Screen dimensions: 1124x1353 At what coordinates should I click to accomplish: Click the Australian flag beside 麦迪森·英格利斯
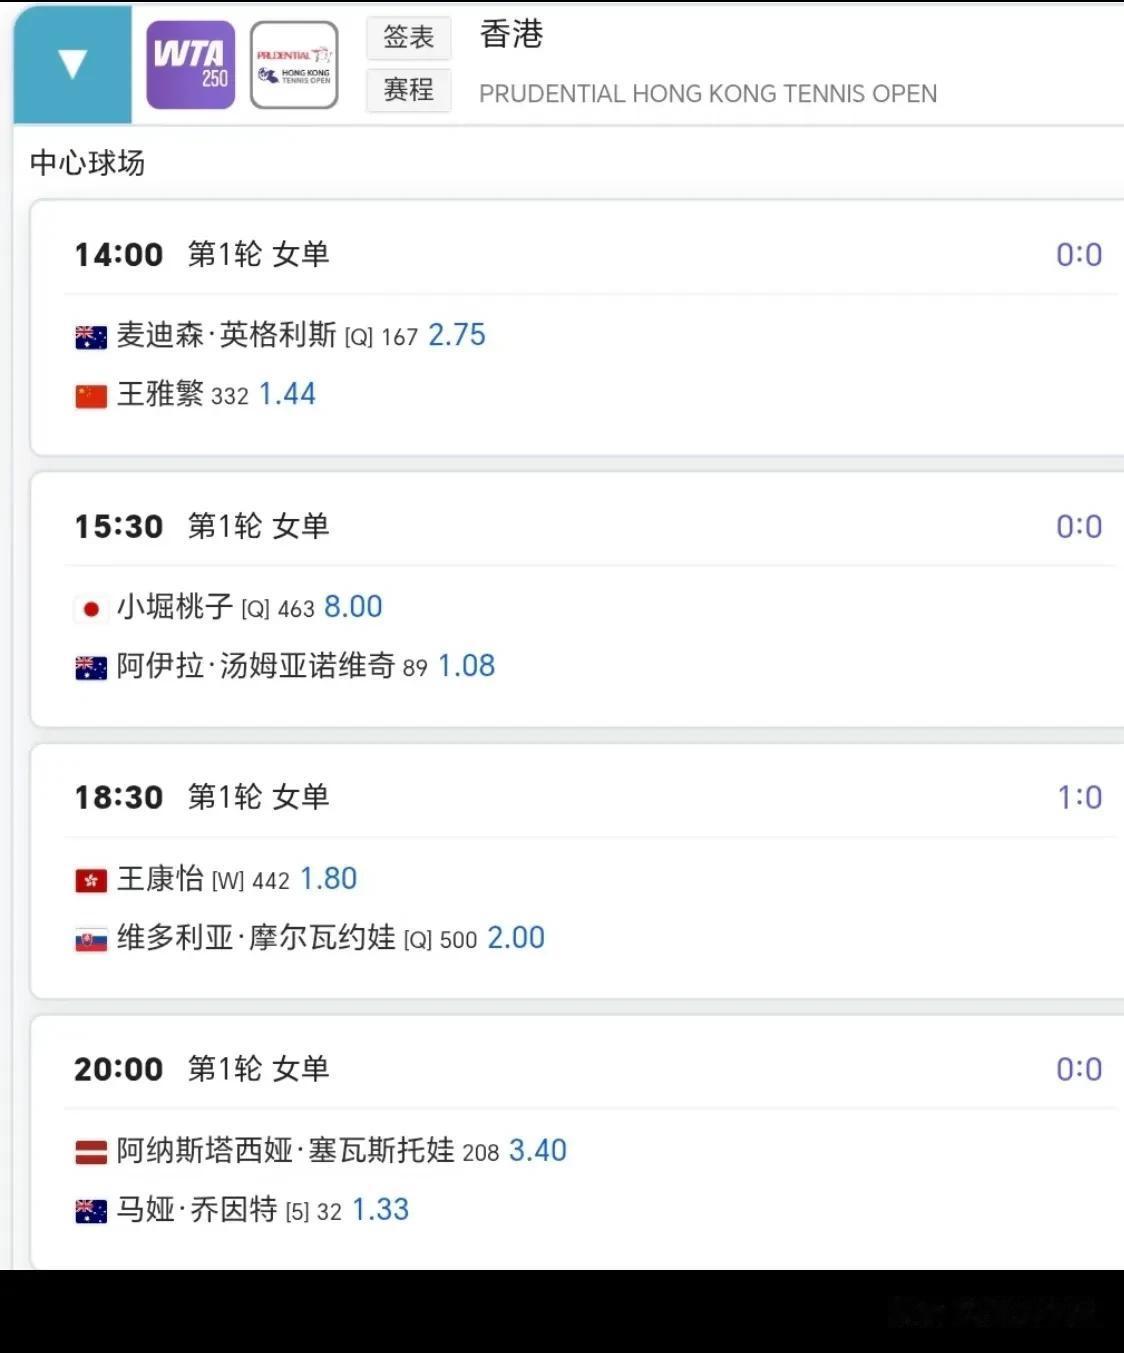point(91,337)
